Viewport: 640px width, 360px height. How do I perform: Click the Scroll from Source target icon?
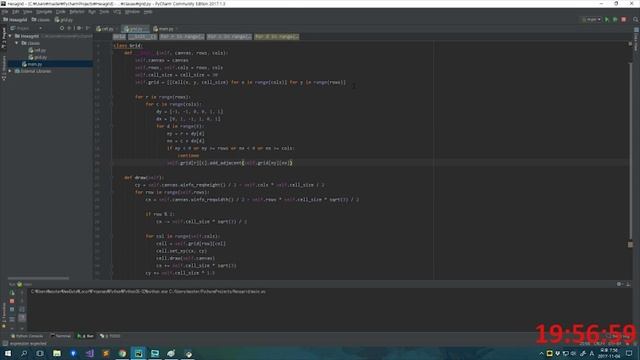coord(62,29)
